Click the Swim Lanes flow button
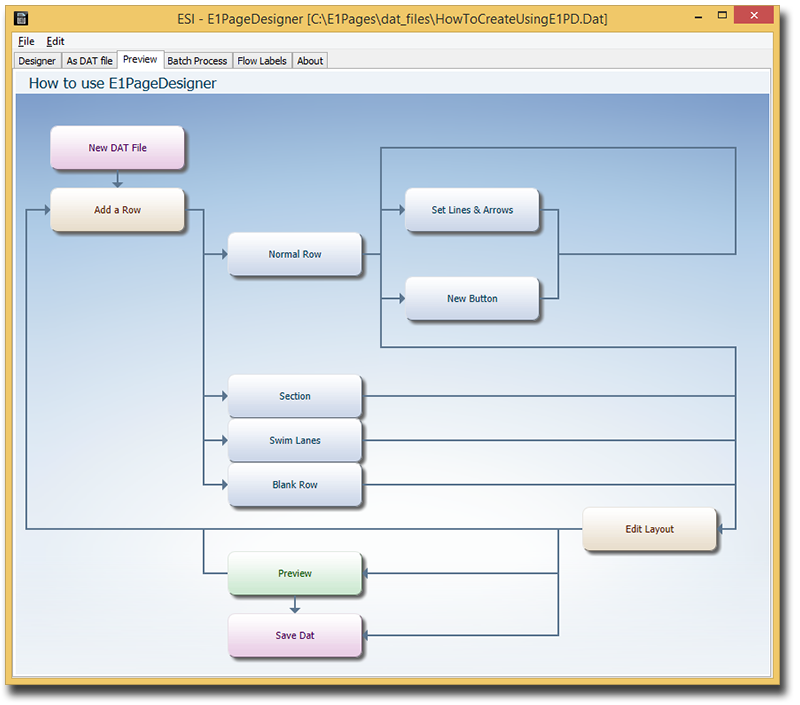The height and width of the screenshot is (705, 800). click(x=295, y=441)
